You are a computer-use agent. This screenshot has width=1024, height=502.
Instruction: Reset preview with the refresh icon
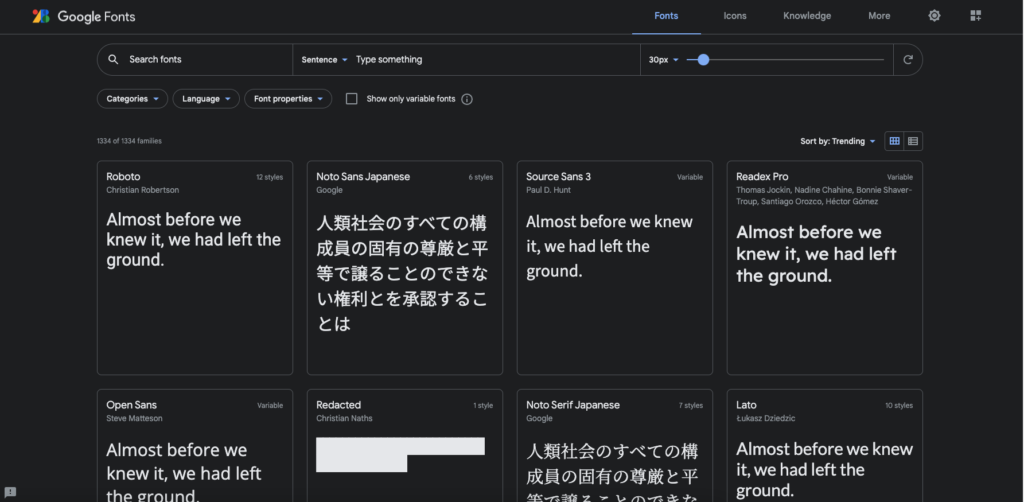pyautogui.click(x=908, y=59)
